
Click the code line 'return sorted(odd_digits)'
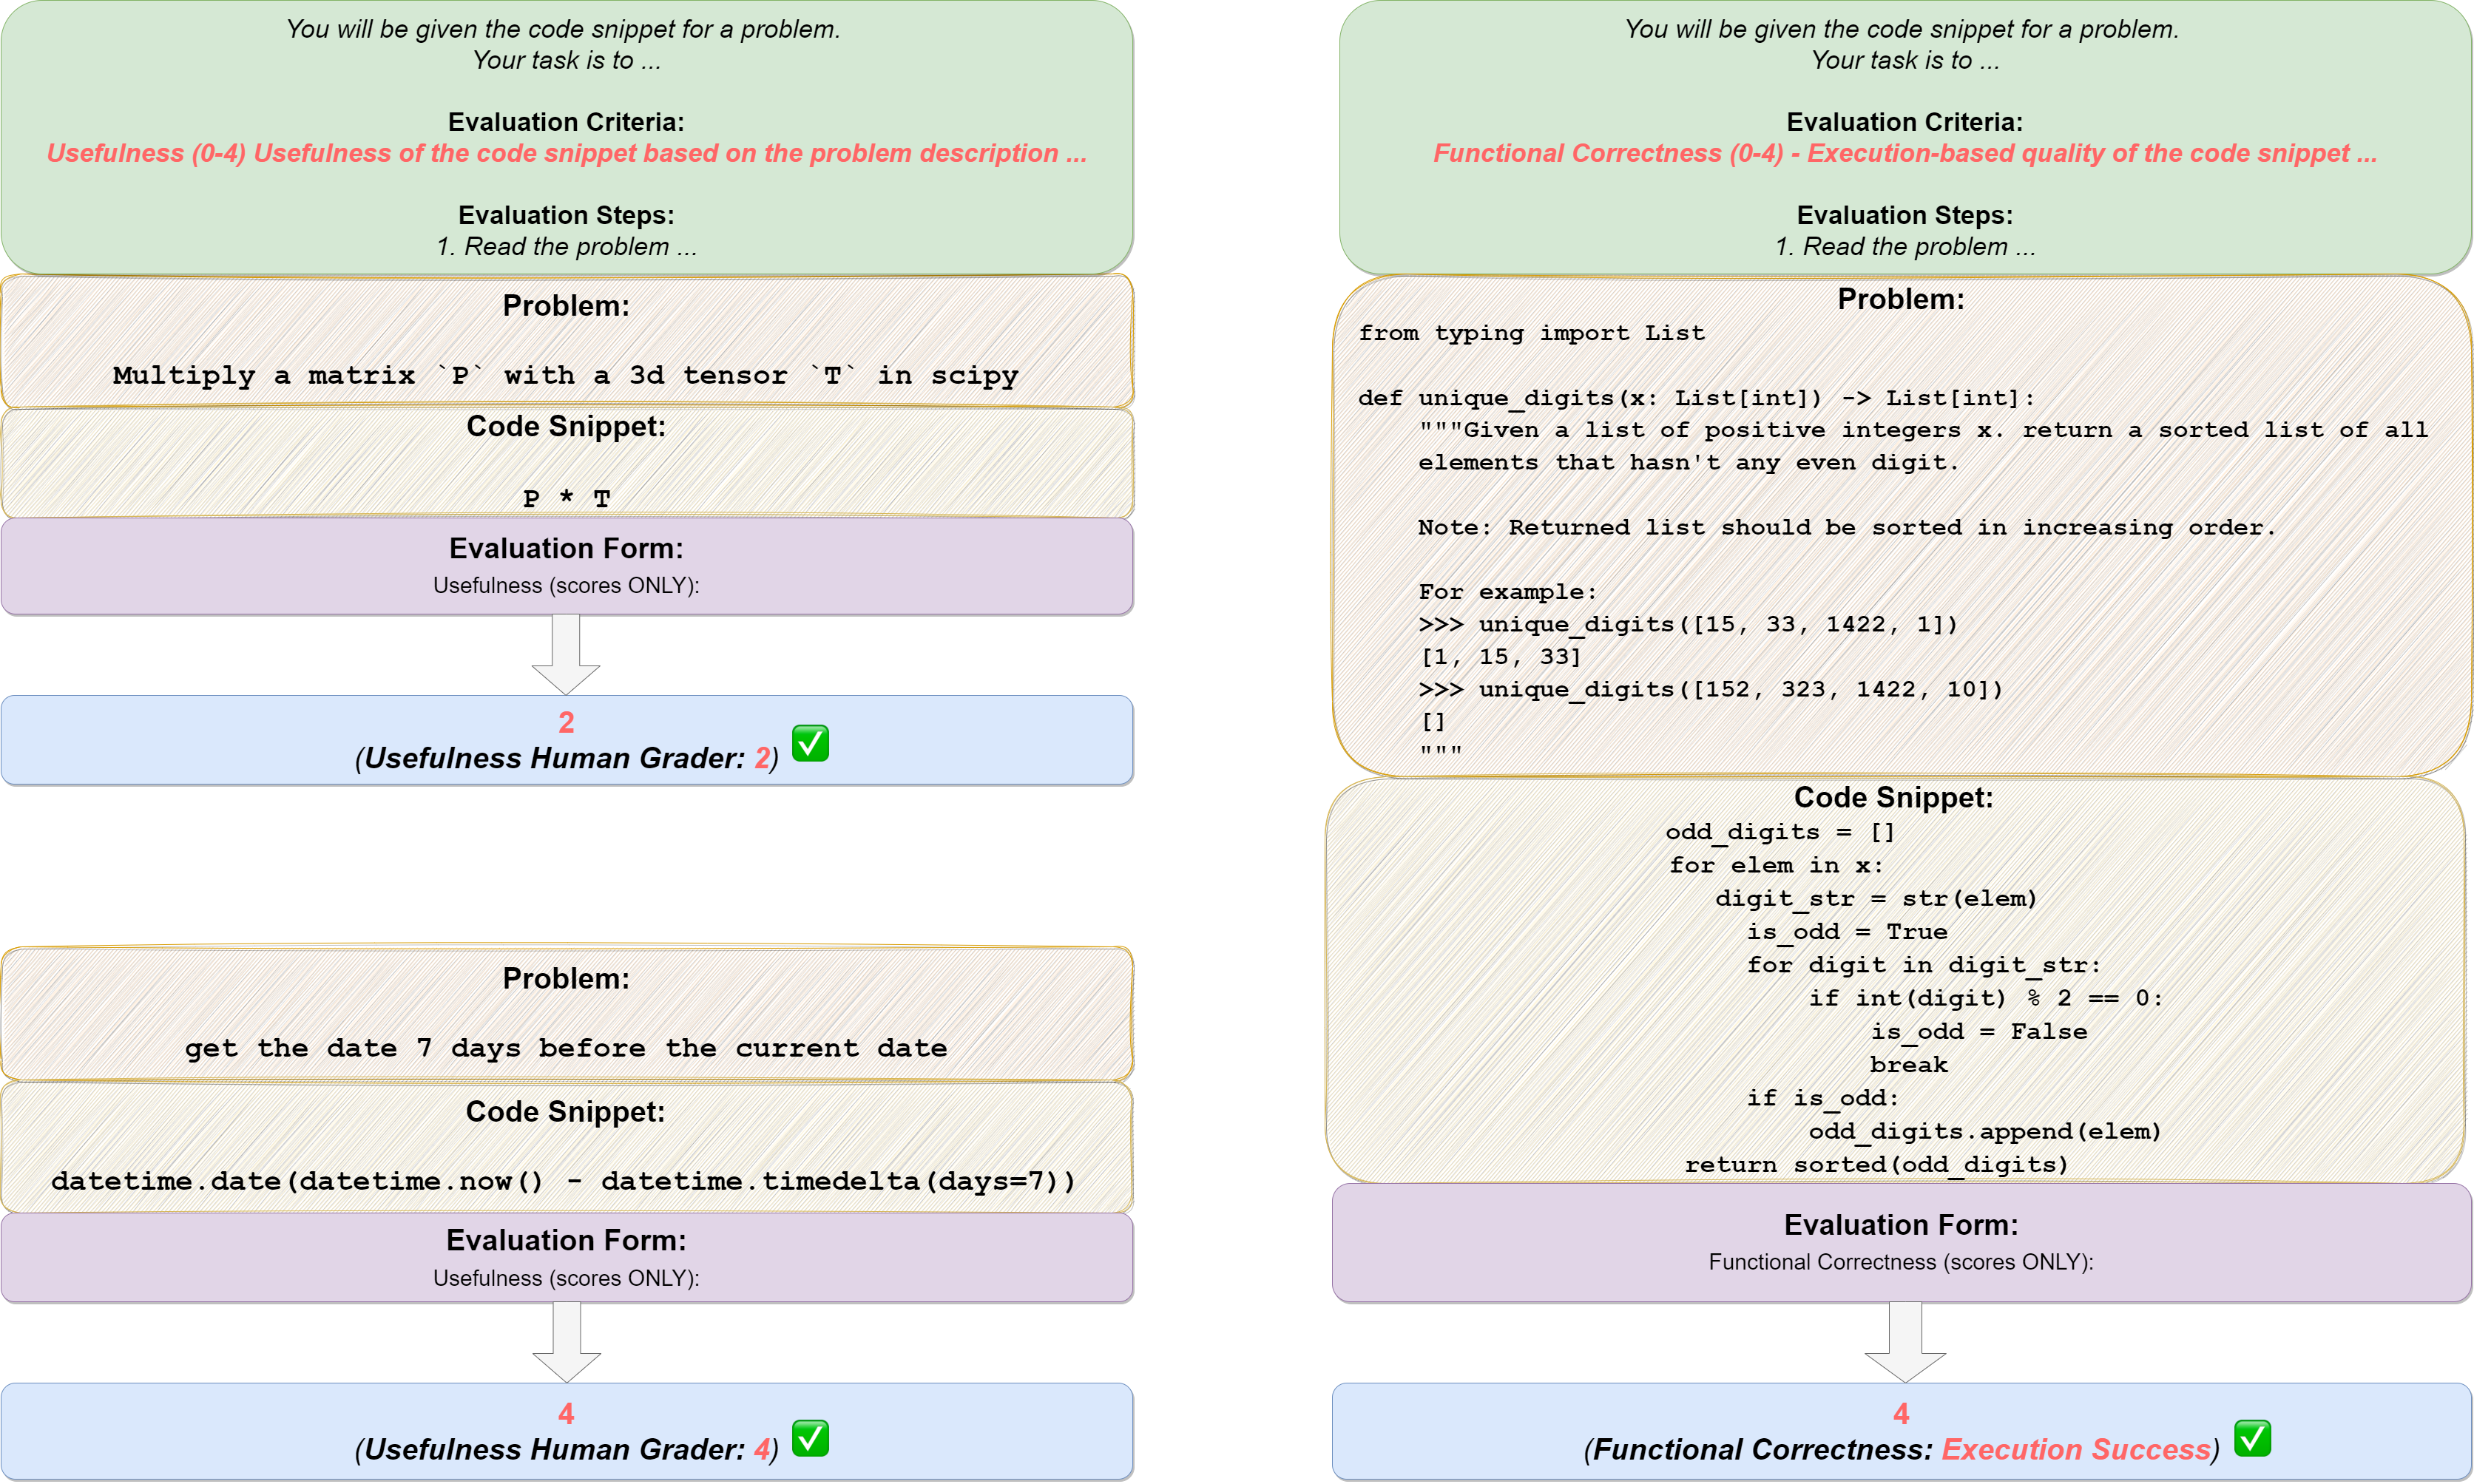(1877, 1165)
